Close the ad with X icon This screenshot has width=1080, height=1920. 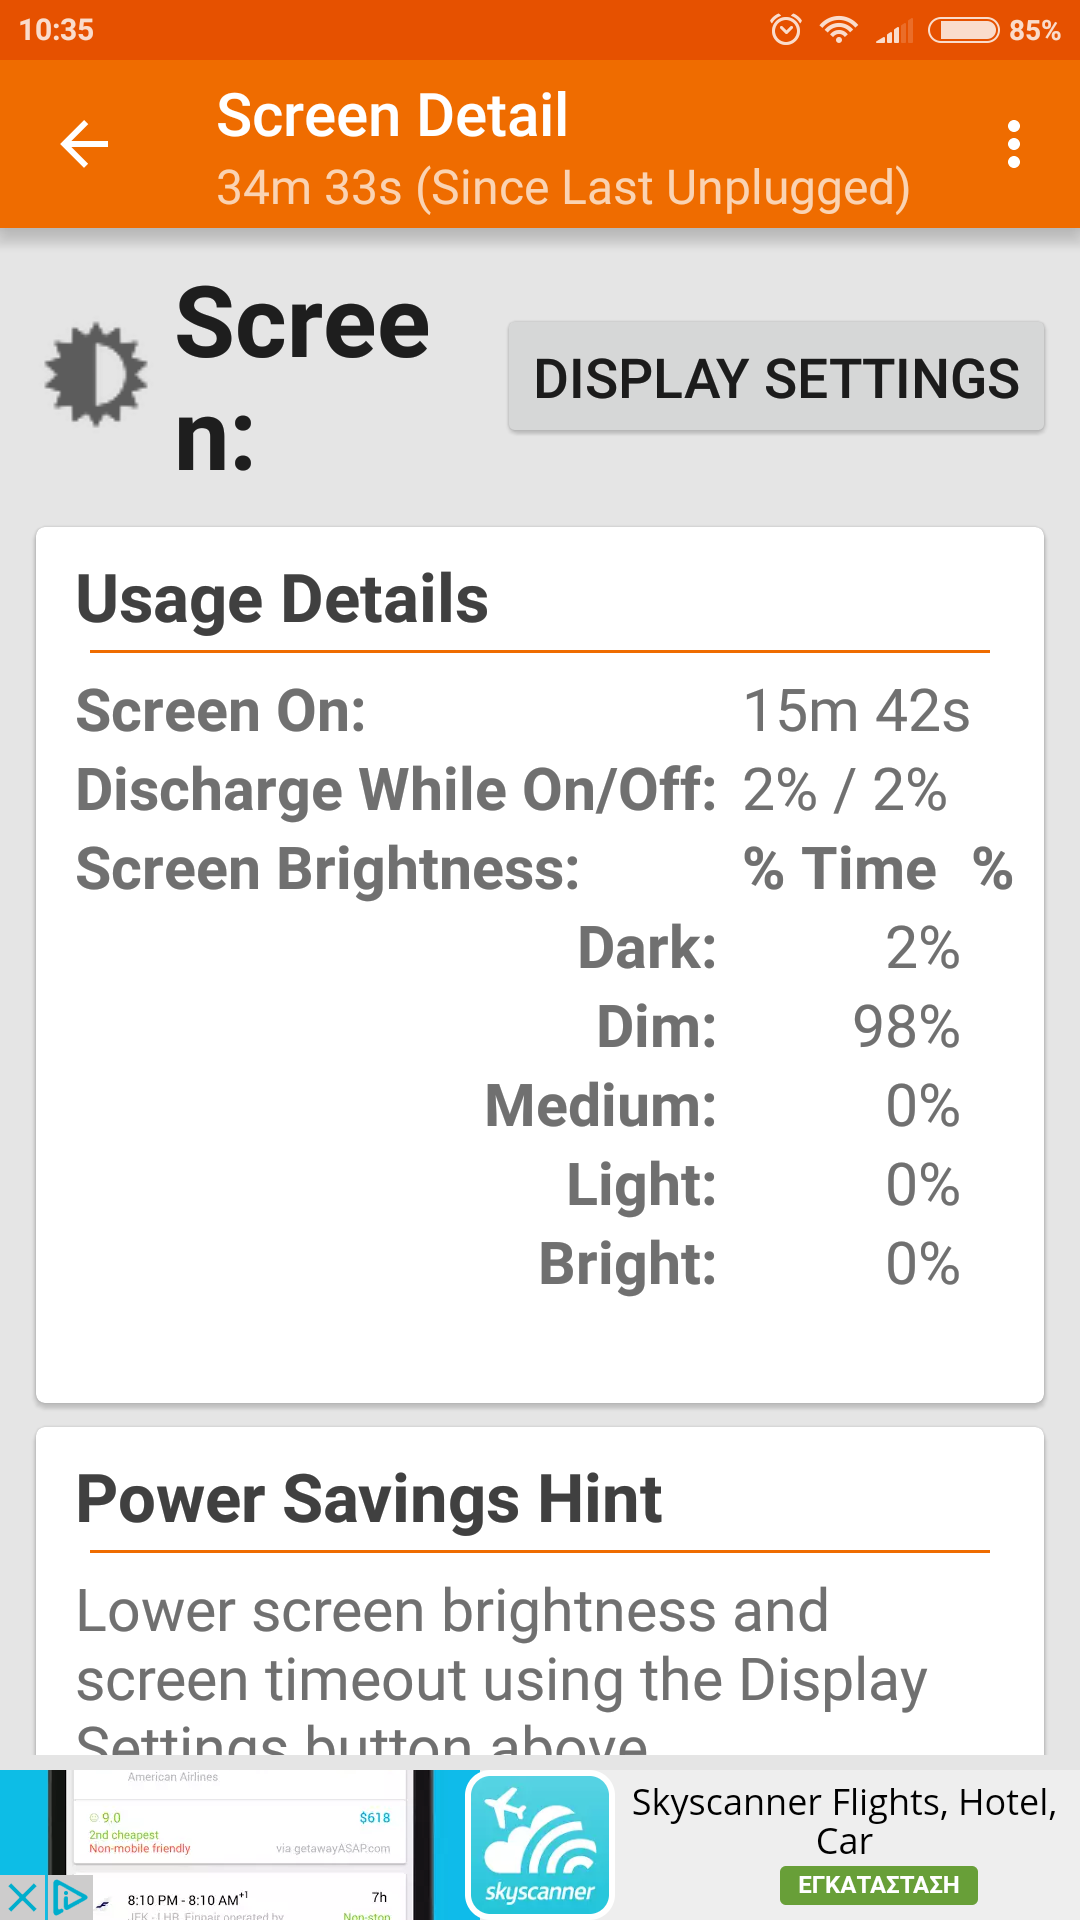pos(22,1897)
